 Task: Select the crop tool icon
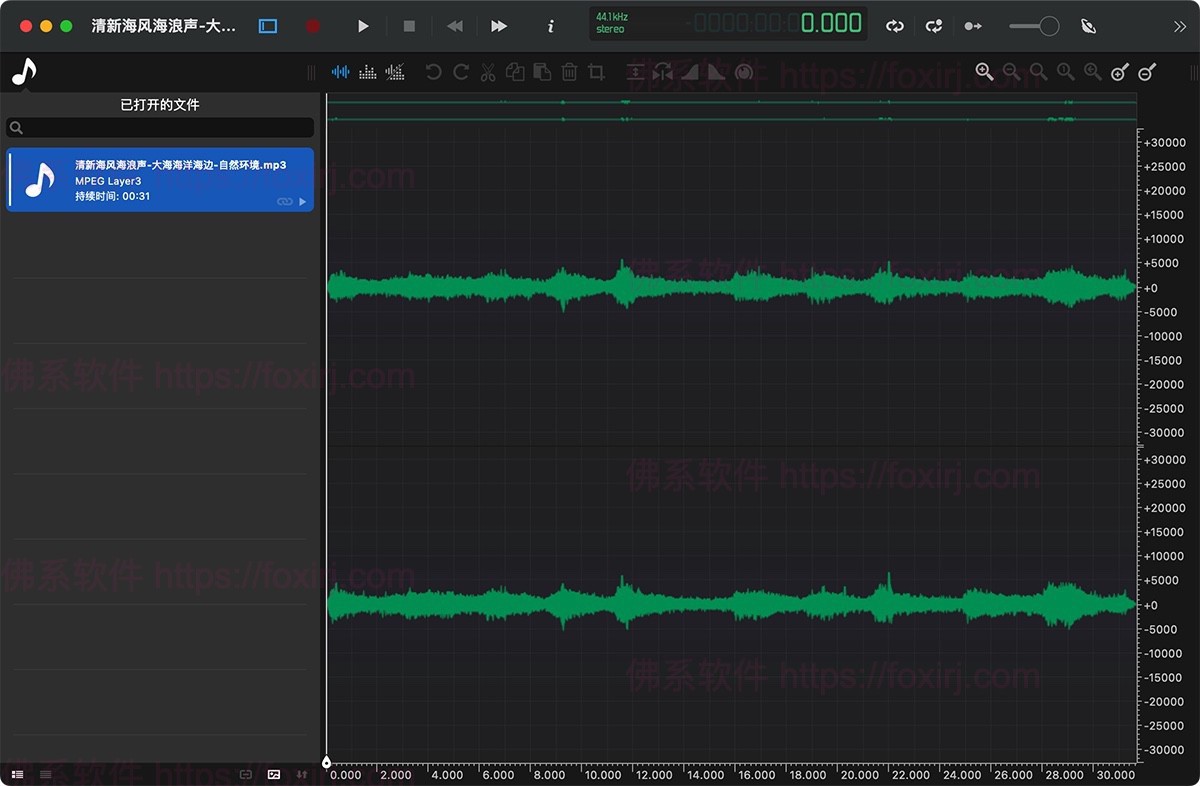[597, 72]
